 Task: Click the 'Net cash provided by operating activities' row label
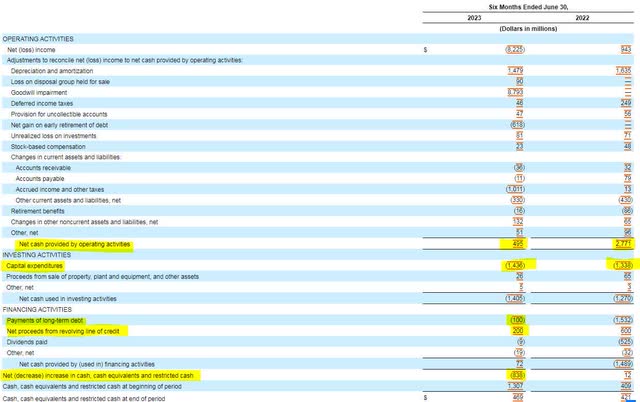point(89,244)
